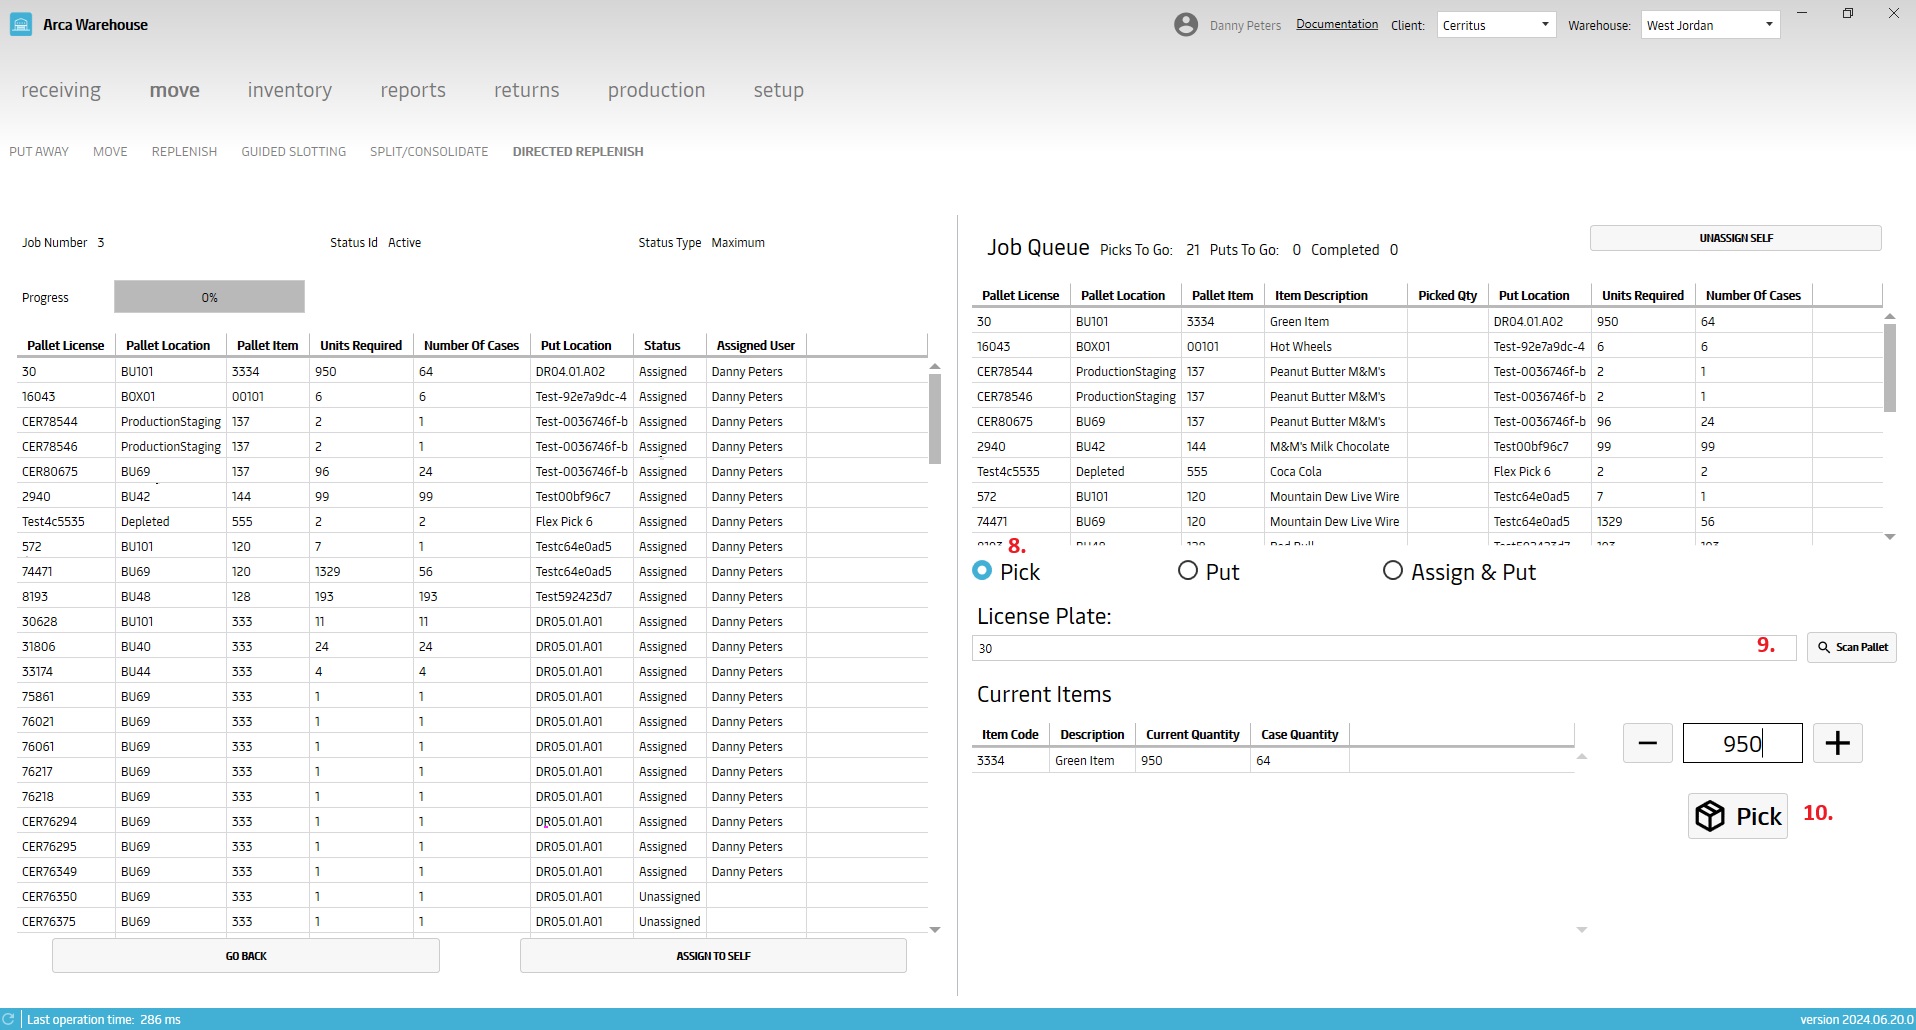Switch to the PUT AWAY tab
The height and width of the screenshot is (1030, 1916).
[x=39, y=152]
